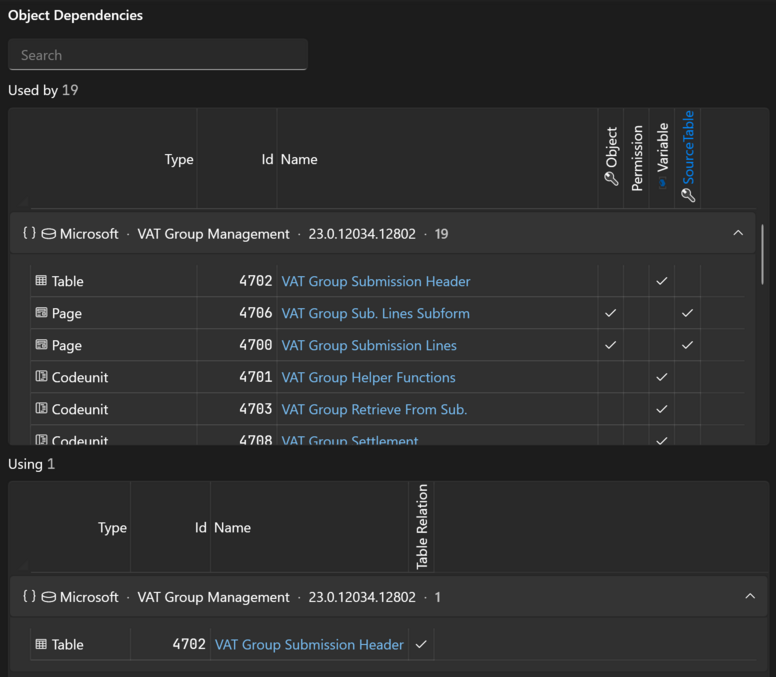Click the table icon of row 4702 in Used by
The height and width of the screenshot is (677, 776).
point(41,281)
